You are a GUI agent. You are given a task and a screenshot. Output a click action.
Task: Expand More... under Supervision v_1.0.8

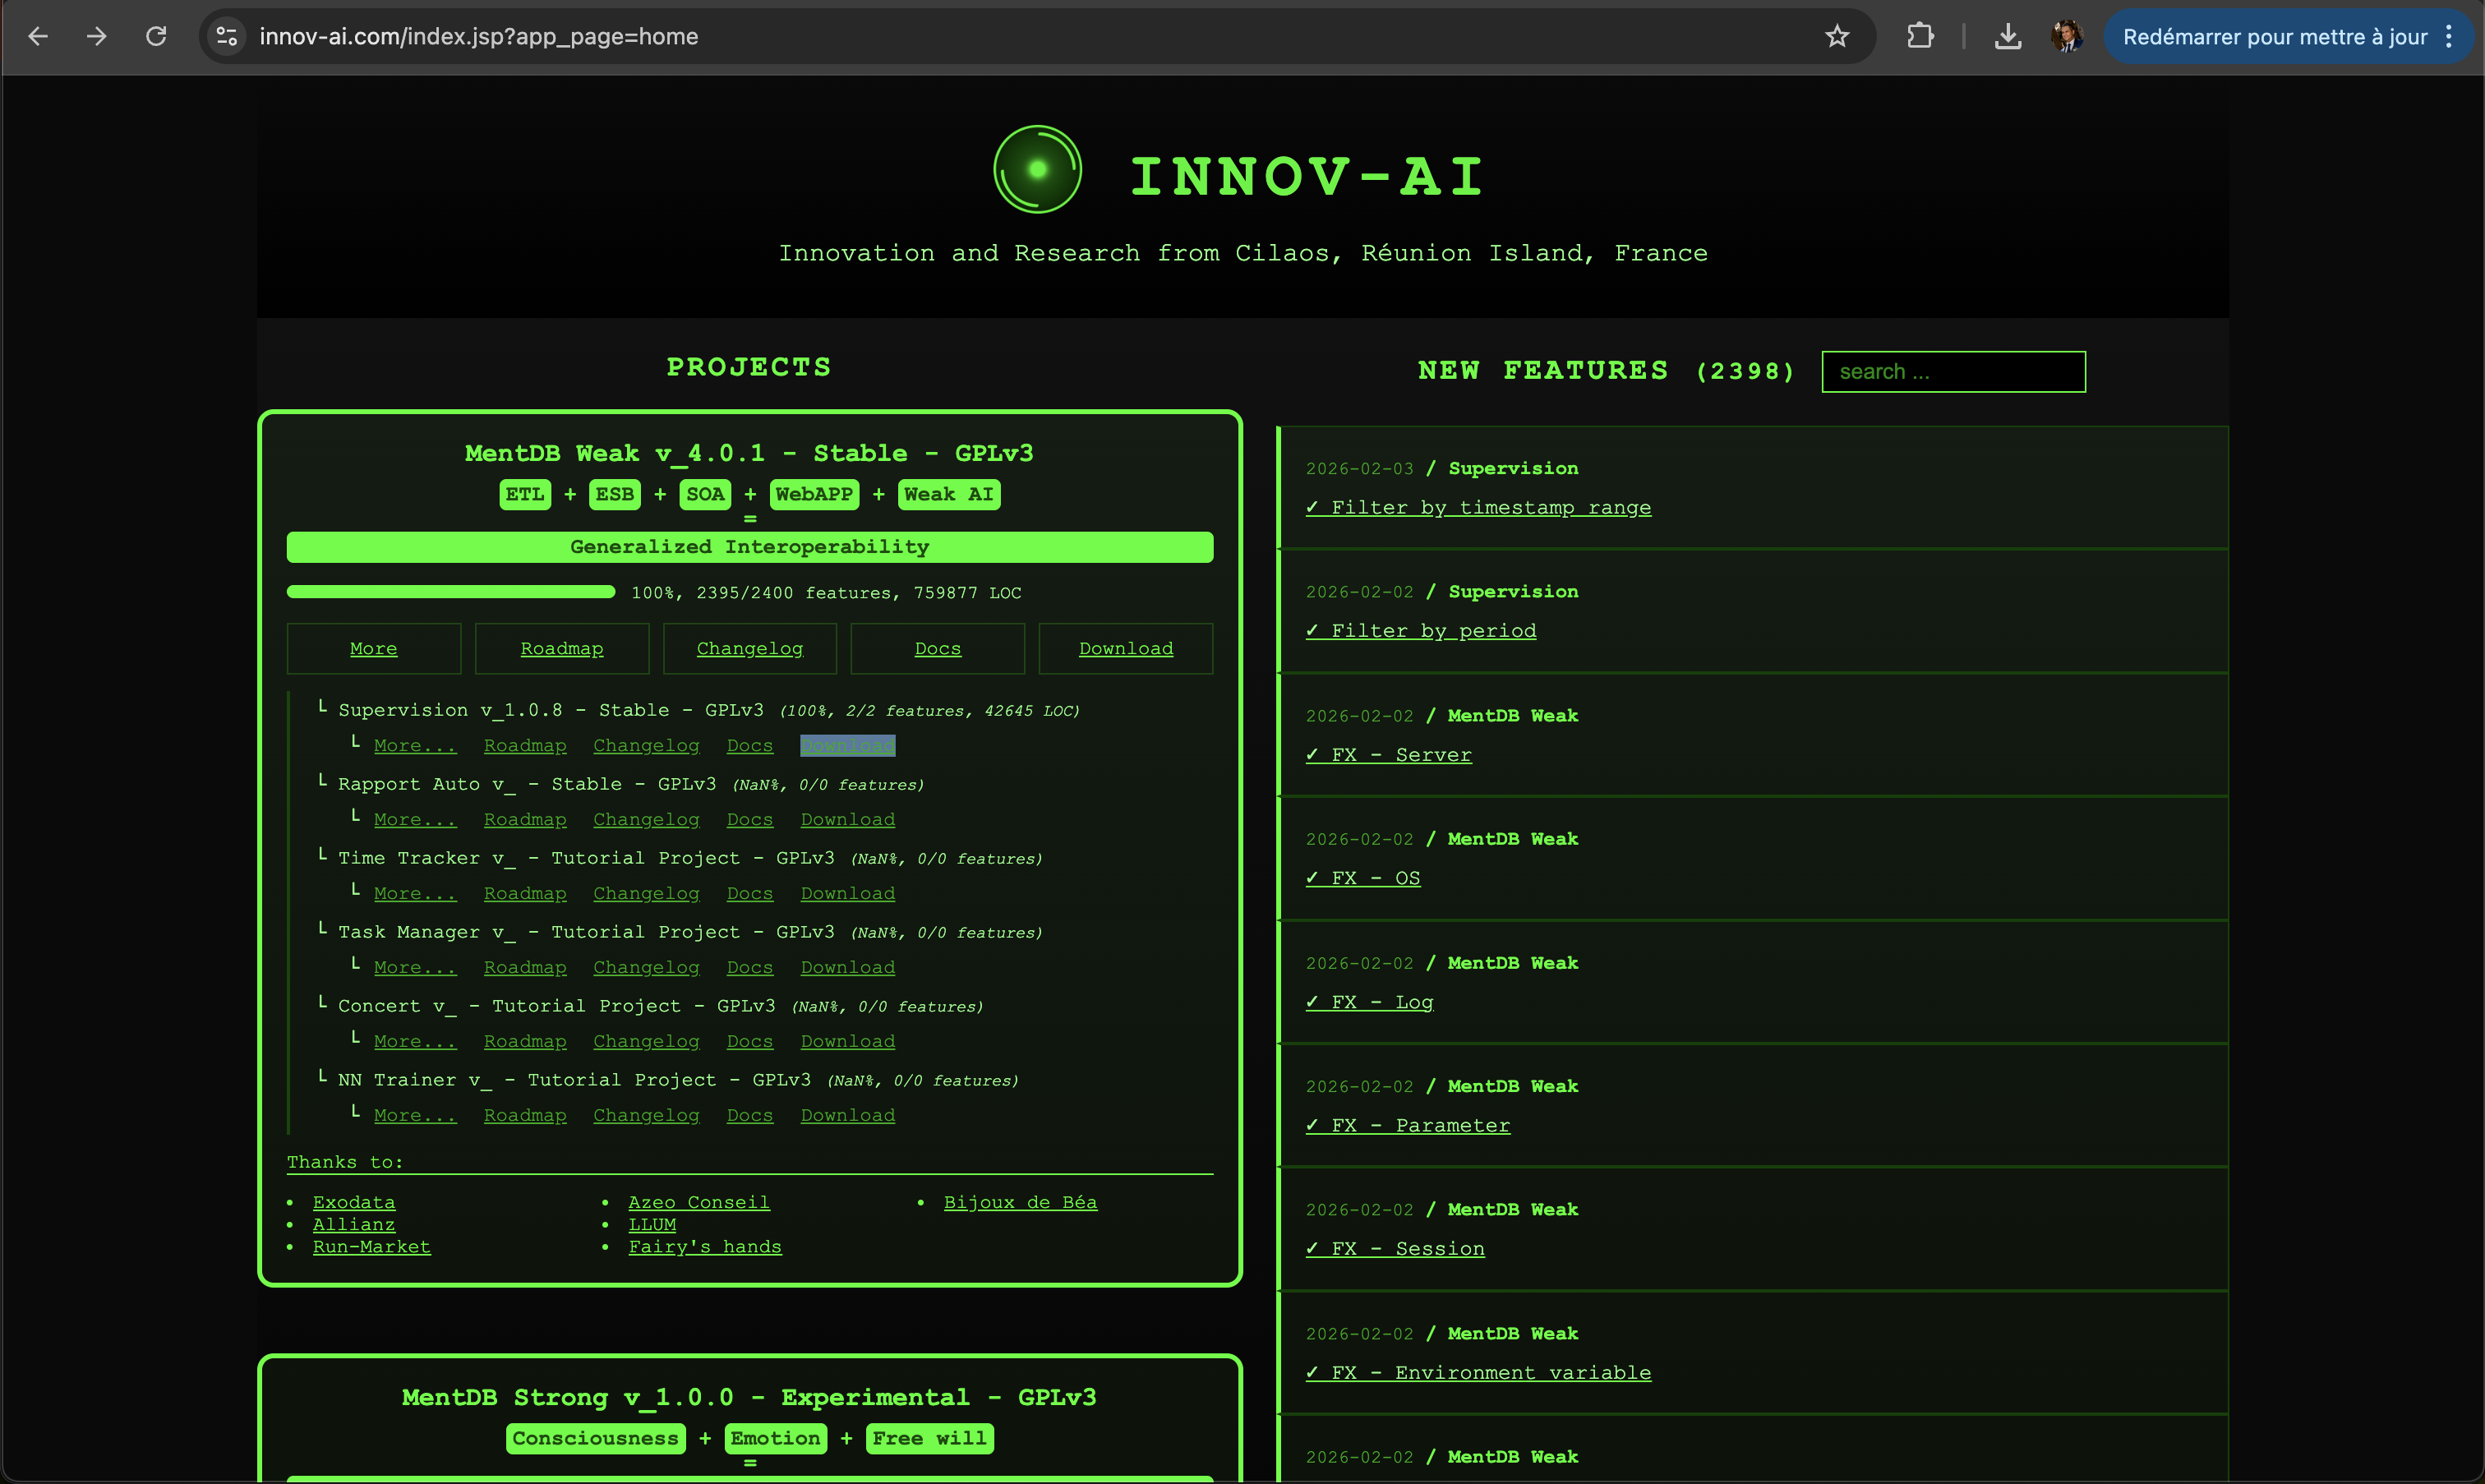click(414, 746)
